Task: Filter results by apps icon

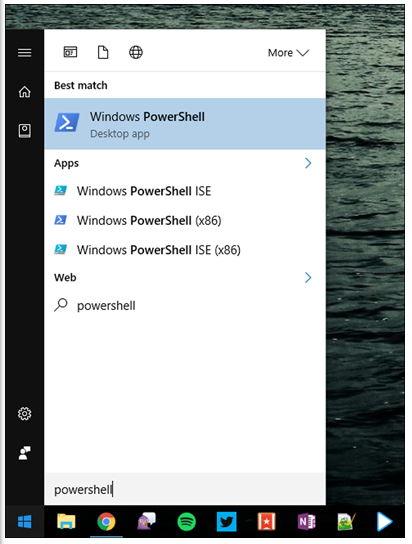Action: [70, 52]
